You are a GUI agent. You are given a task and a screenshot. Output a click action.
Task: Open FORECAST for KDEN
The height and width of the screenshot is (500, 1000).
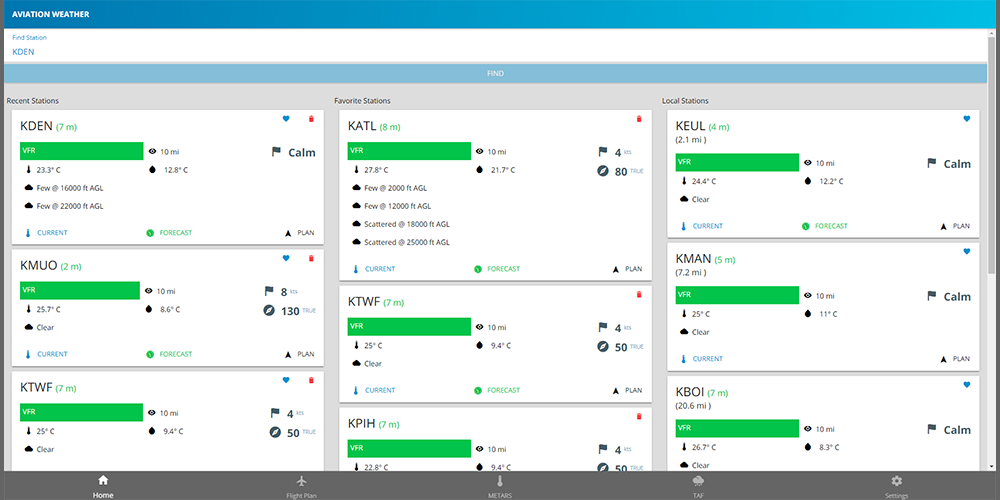tap(169, 233)
